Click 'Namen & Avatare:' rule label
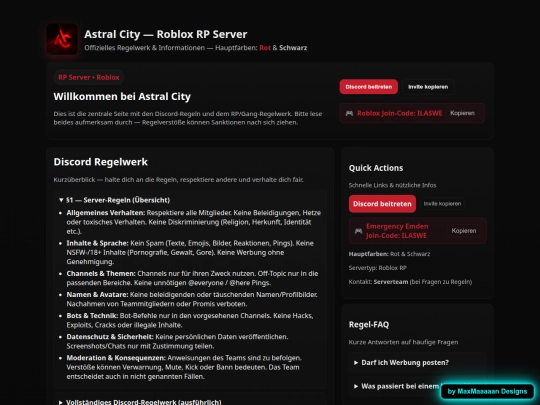 pos(97,295)
